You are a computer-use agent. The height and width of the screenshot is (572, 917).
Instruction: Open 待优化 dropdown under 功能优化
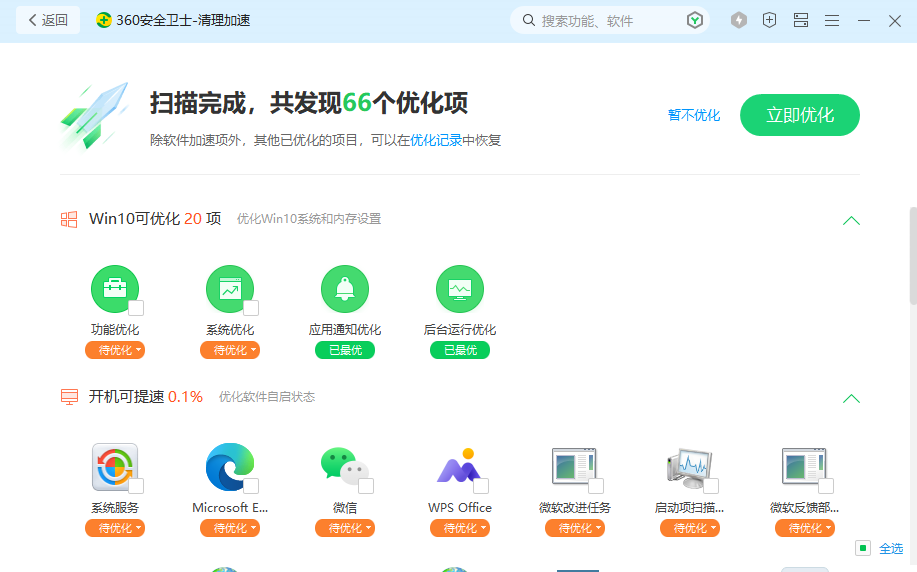pos(115,350)
